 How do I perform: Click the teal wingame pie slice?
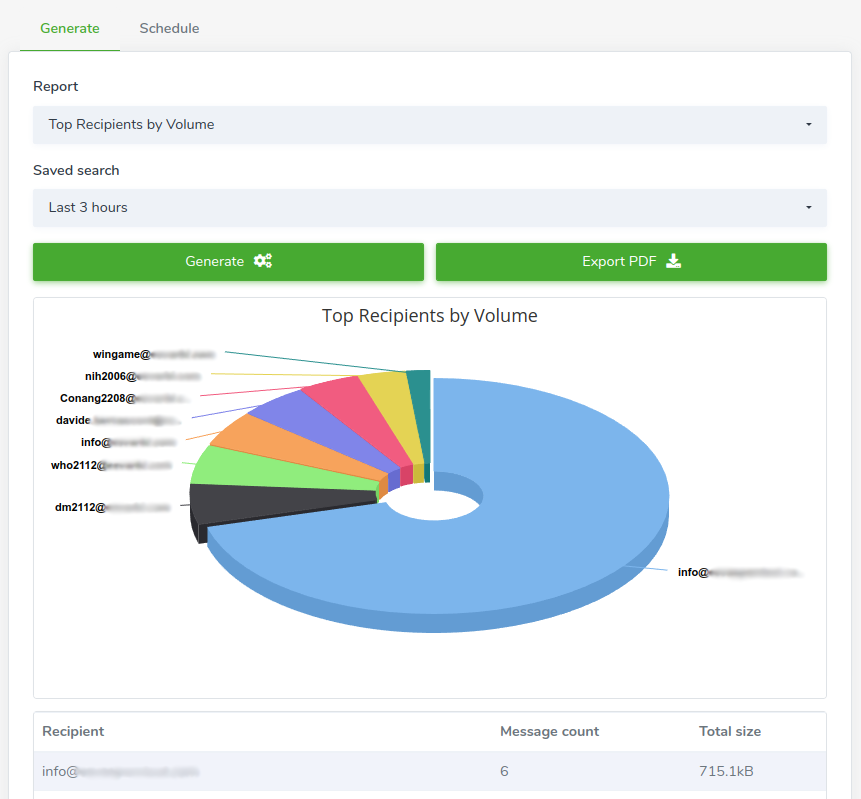click(421, 406)
